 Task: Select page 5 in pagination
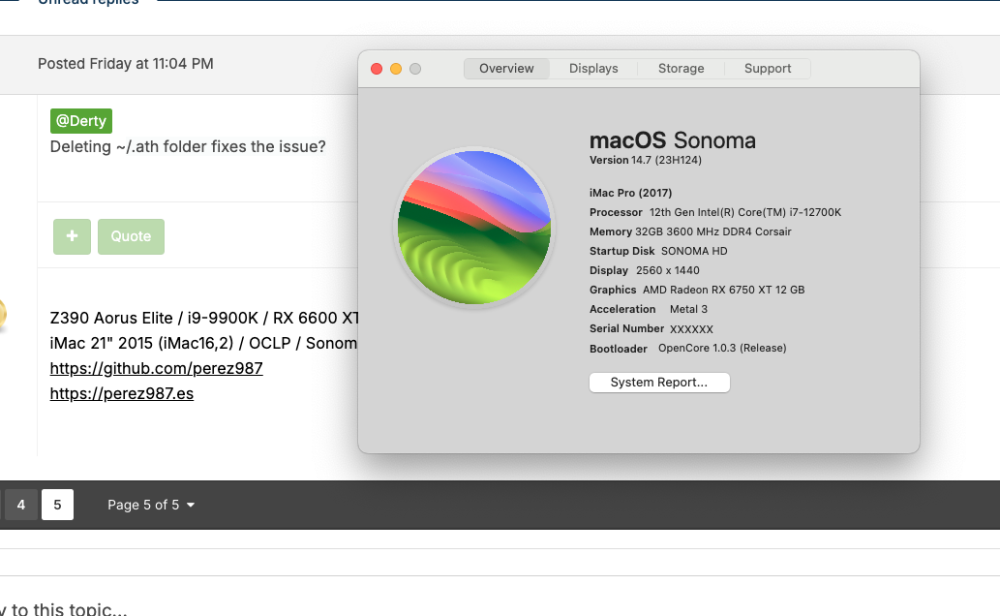pyautogui.click(x=57, y=505)
